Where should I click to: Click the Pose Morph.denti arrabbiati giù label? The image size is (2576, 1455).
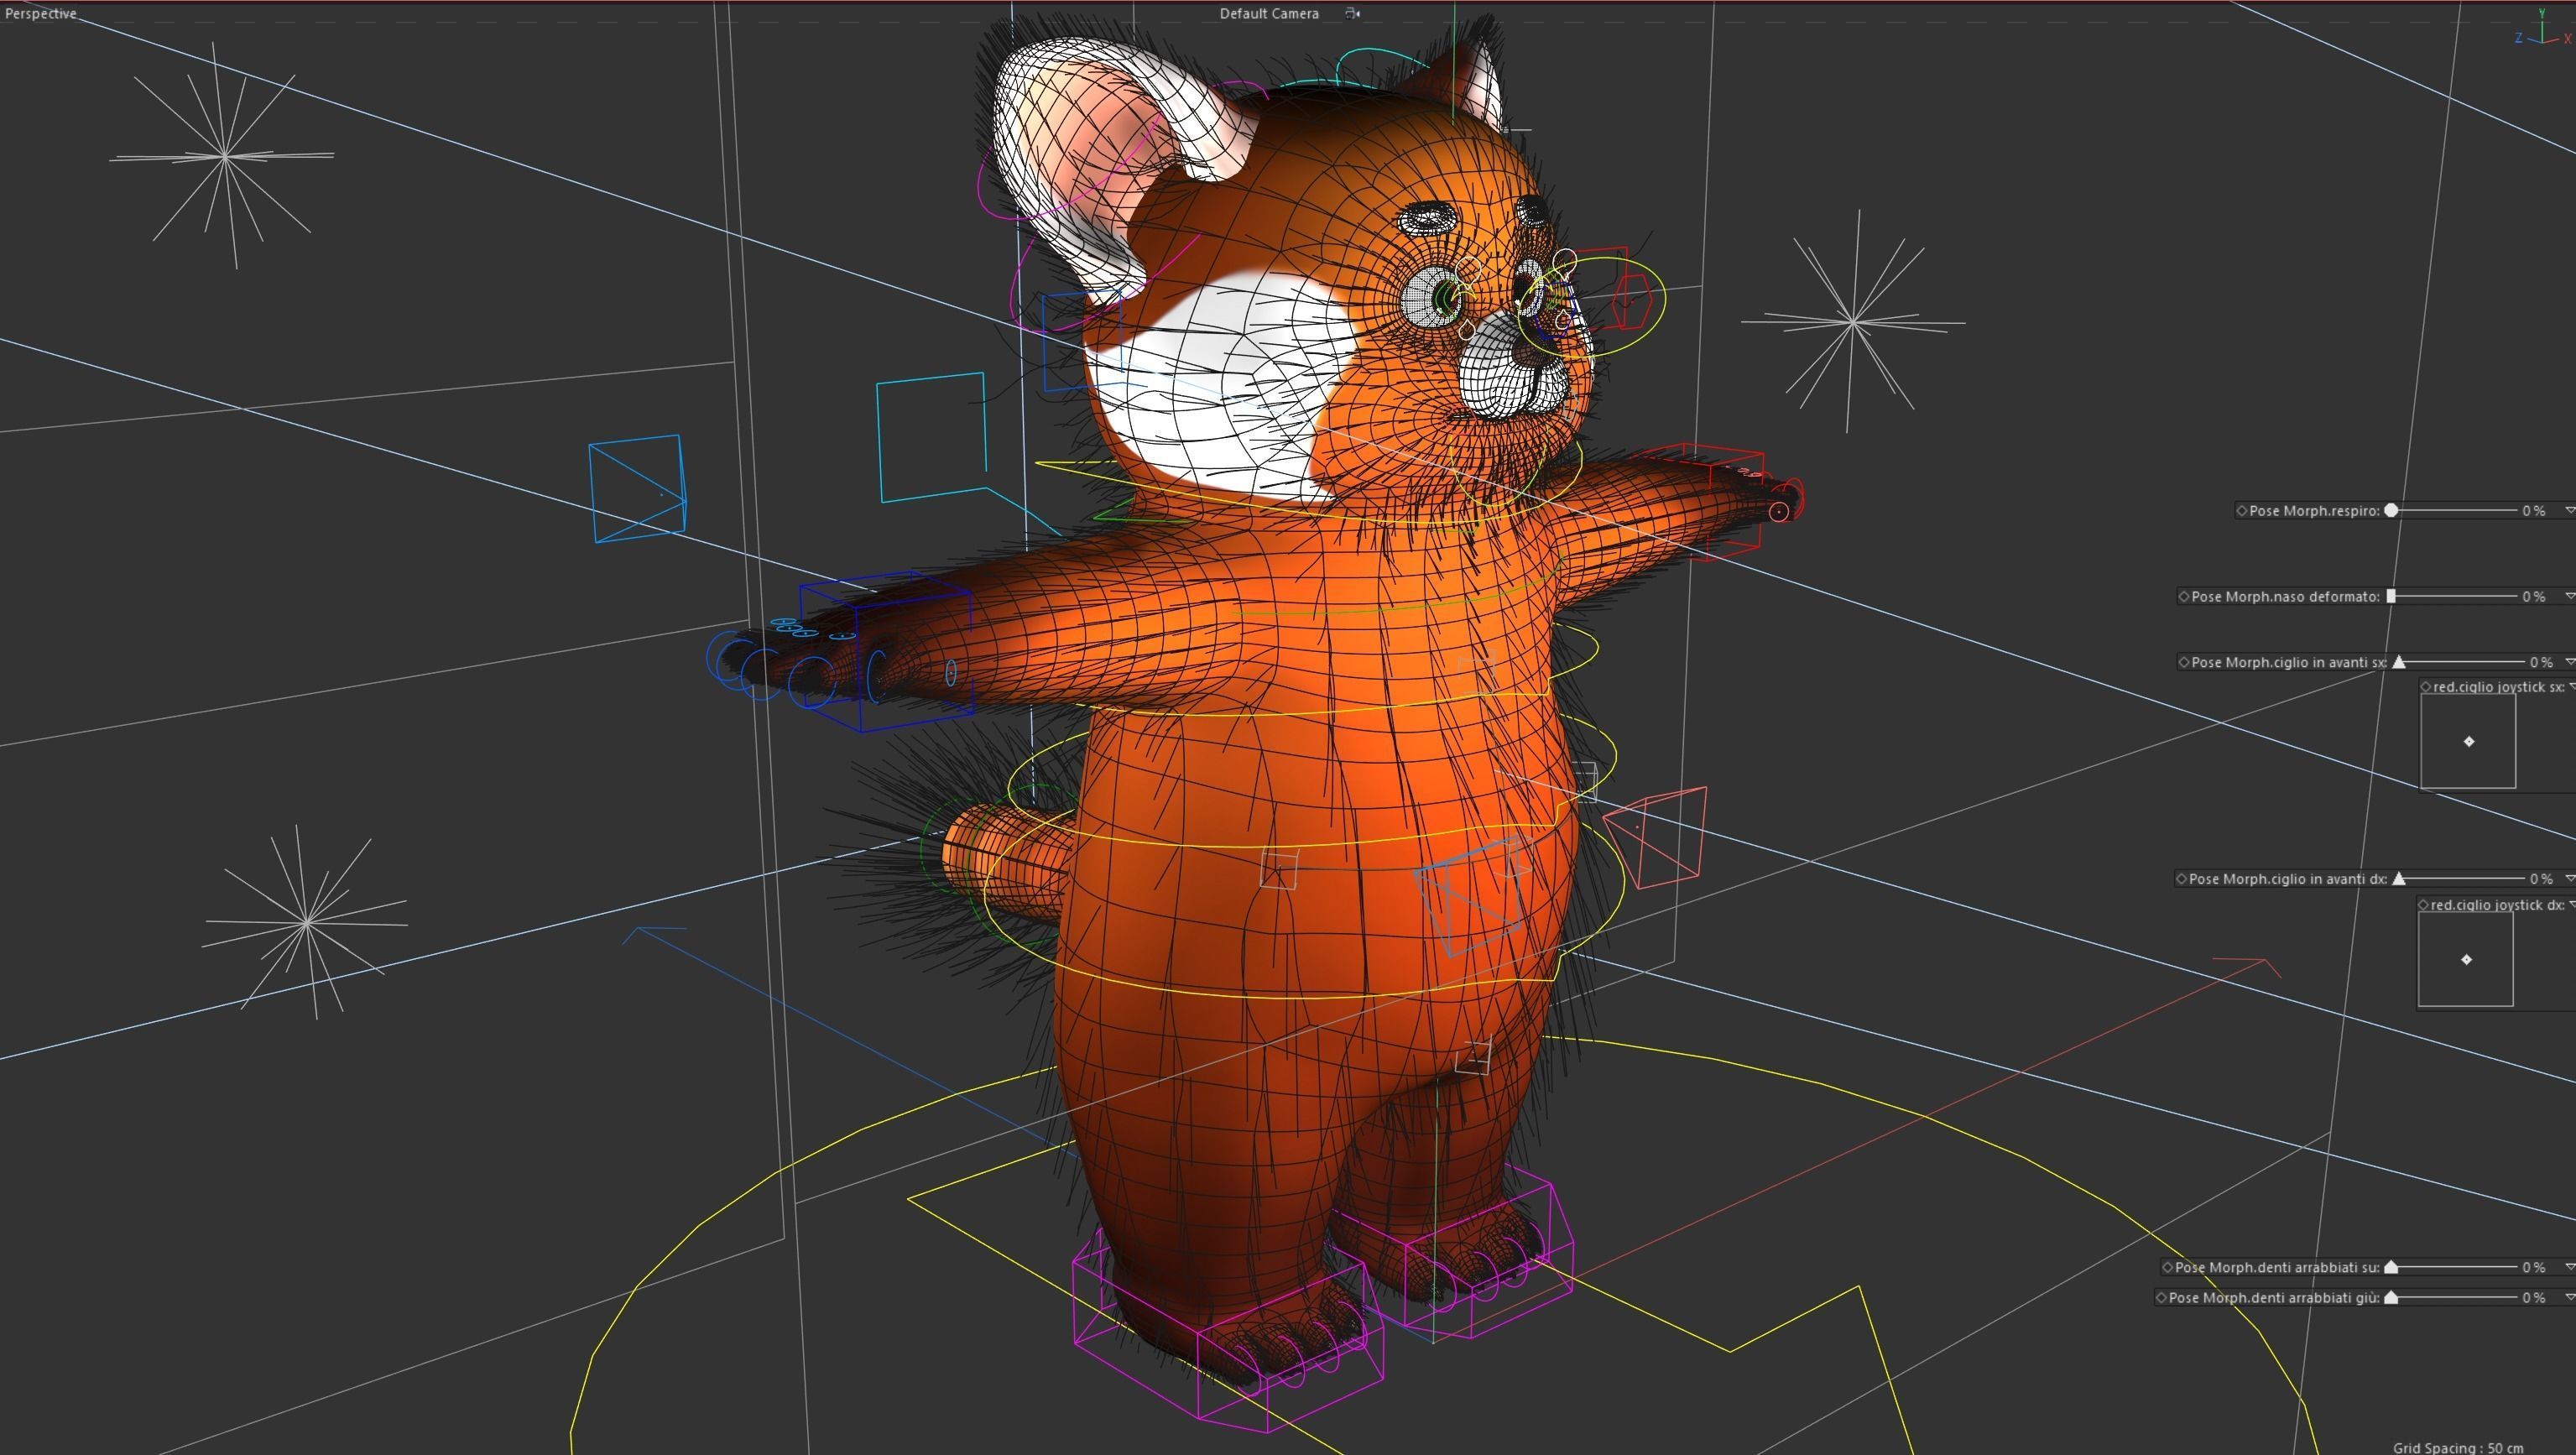[x=2274, y=1298]
